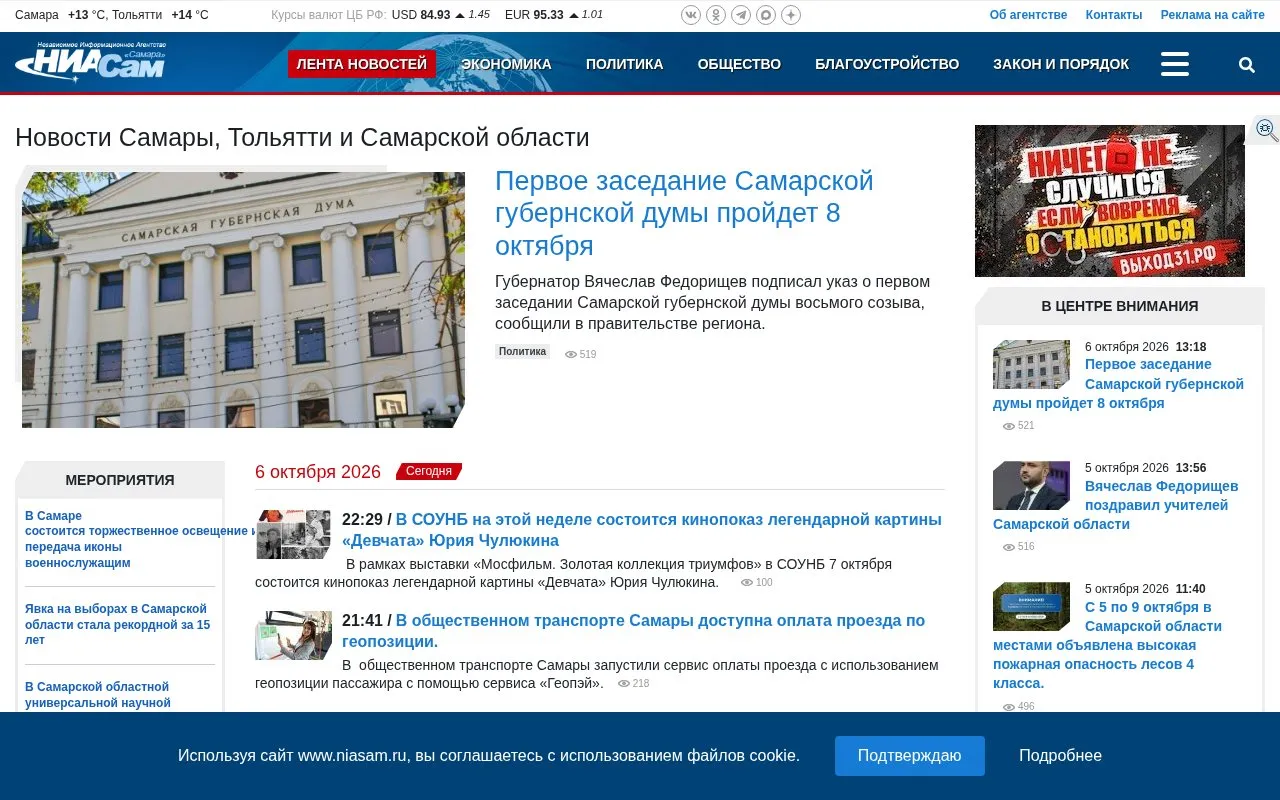The height and width of the screenshot is (800, 1280).
Task: Open 'Об агентстве' link
Action: [x=1028, y=15]
